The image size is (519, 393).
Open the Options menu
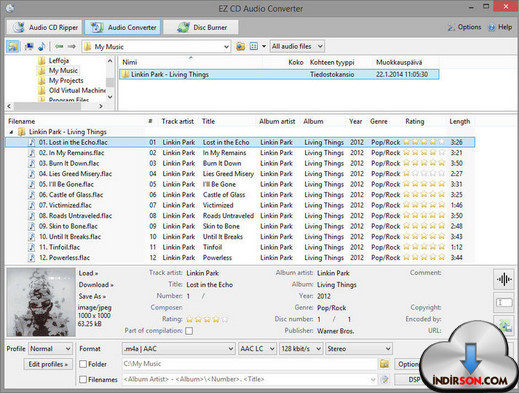(x=464, y=27)
